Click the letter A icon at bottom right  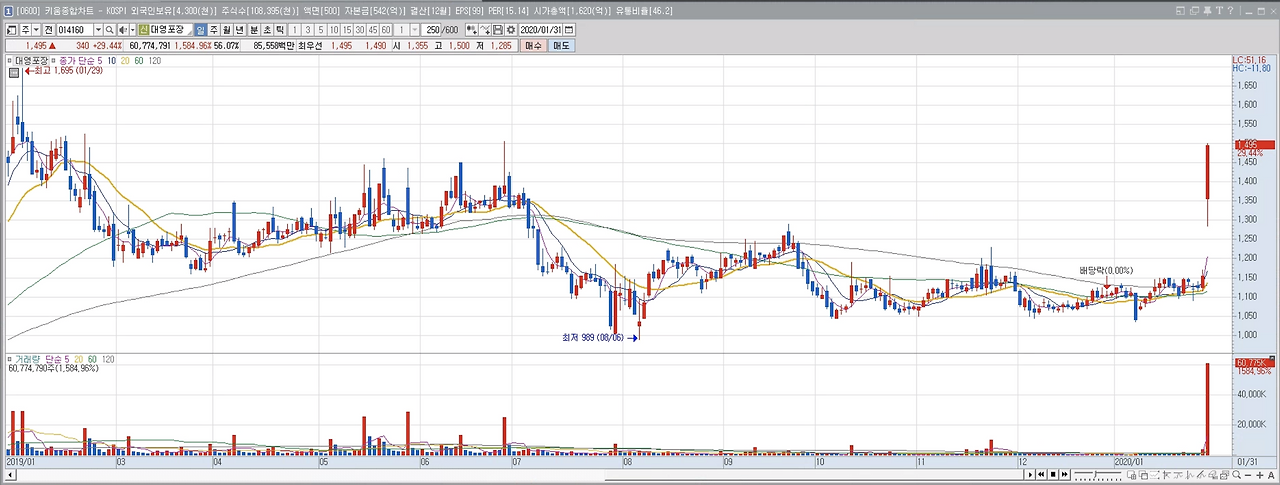1271,475
